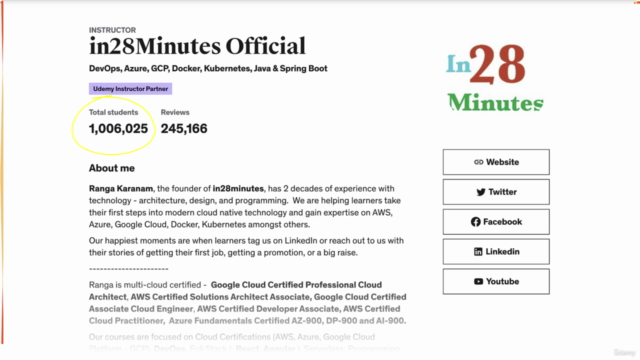
Task: Click the Udemy Instructor Partner badge
Action: coord(130,89)
